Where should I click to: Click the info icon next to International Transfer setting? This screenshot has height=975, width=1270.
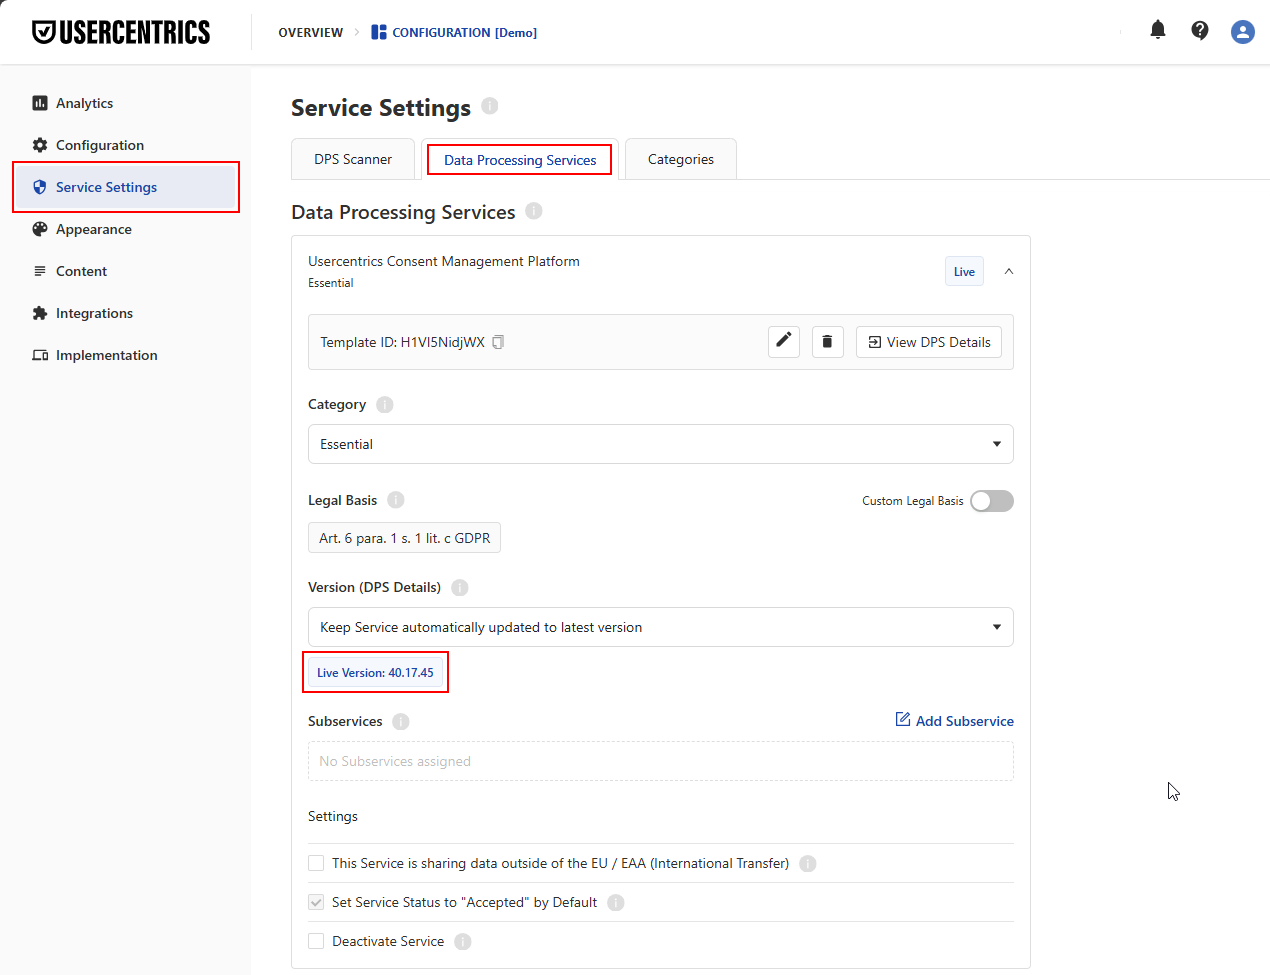pyautogui.click(x=808, y=864)
